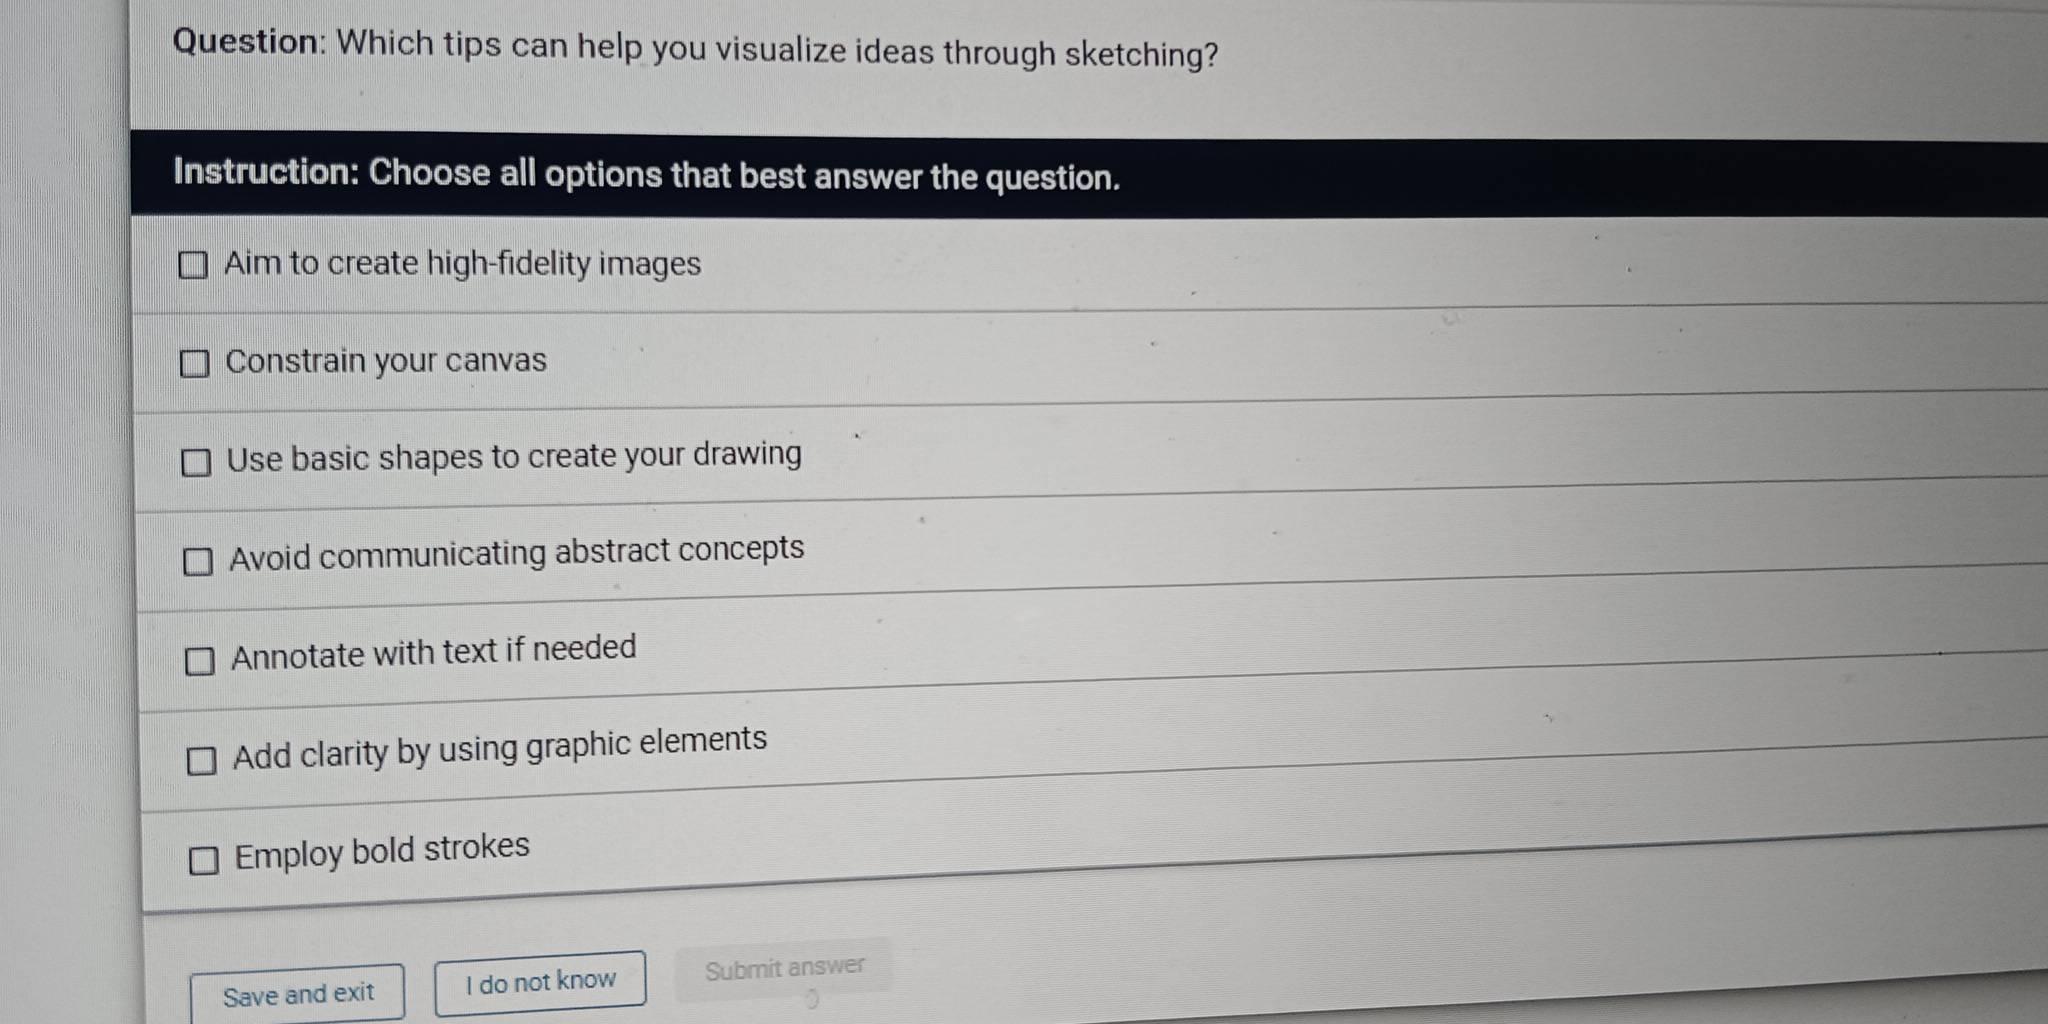
Task: Click the 'Use basic shapes to create your drawing' text
Action: coord(514,457)
